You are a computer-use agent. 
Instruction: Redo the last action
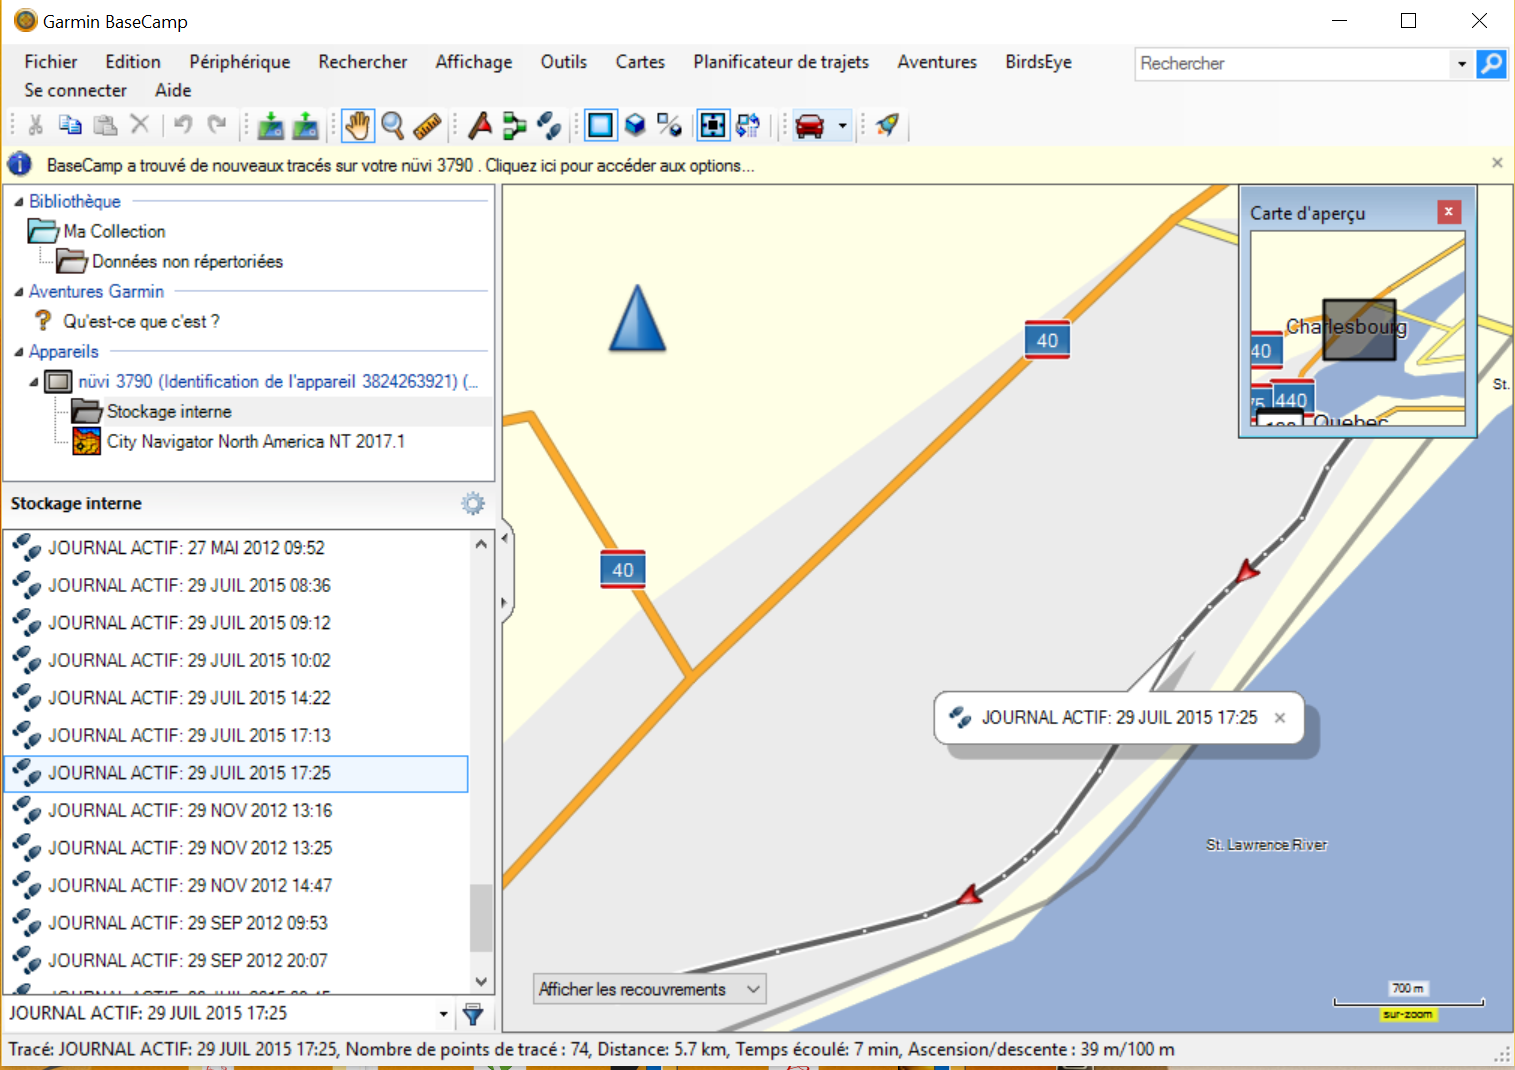pos(217,125)
